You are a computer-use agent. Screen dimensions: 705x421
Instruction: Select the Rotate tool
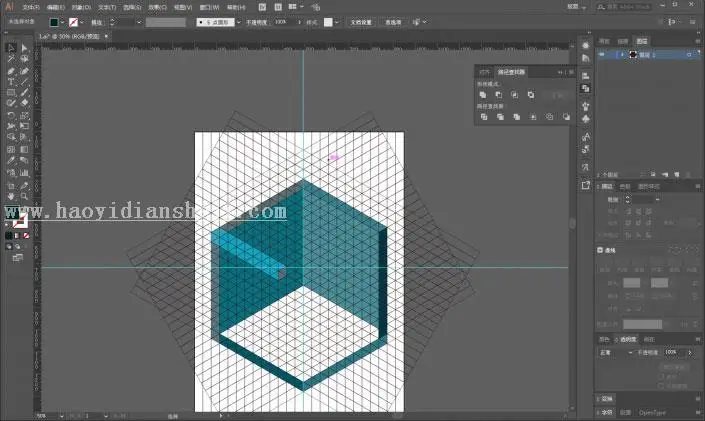tap(11, 116)
